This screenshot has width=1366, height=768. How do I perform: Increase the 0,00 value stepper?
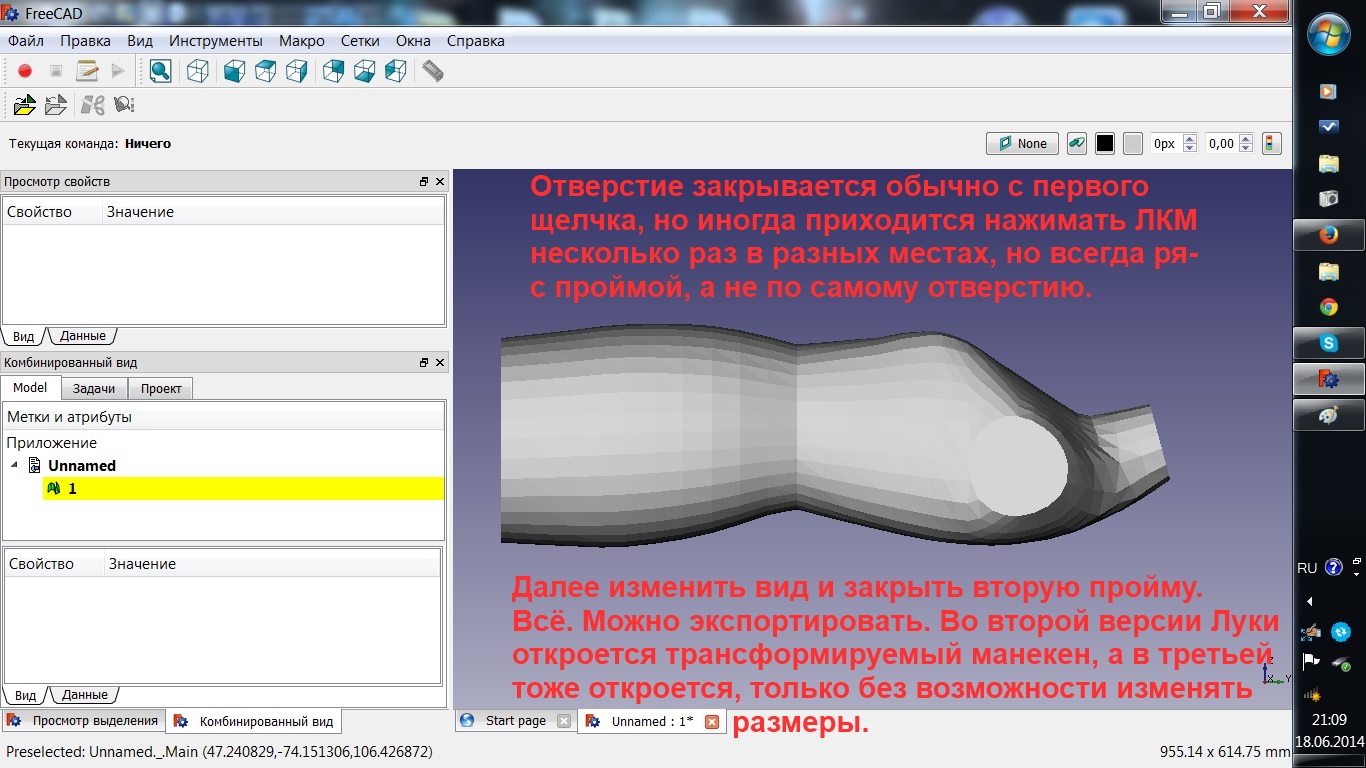(1246, 139)
